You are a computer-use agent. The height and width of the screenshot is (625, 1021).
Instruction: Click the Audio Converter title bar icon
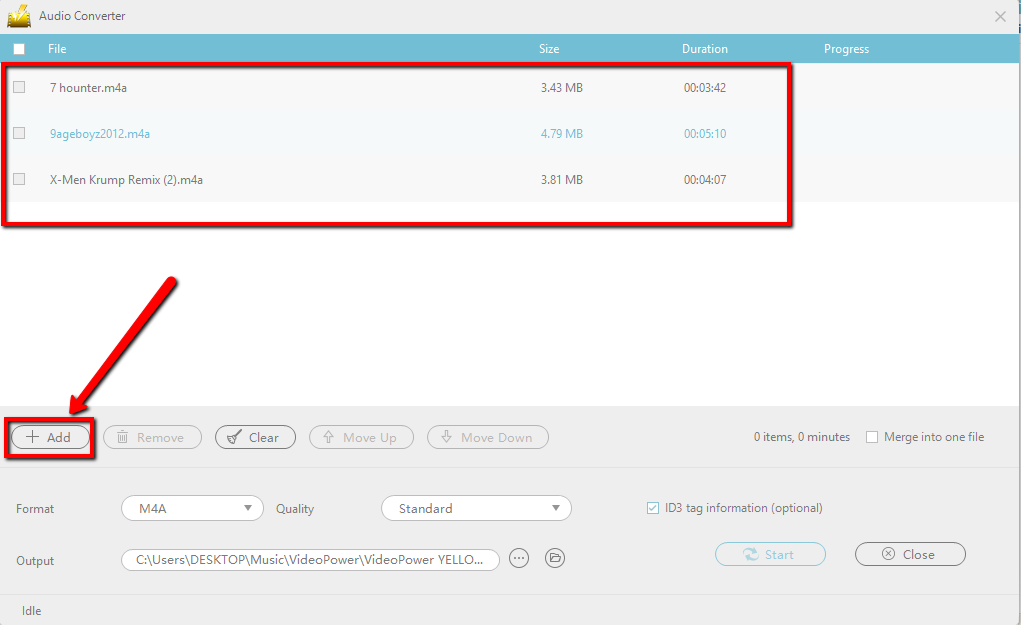[x=19, y=15]
